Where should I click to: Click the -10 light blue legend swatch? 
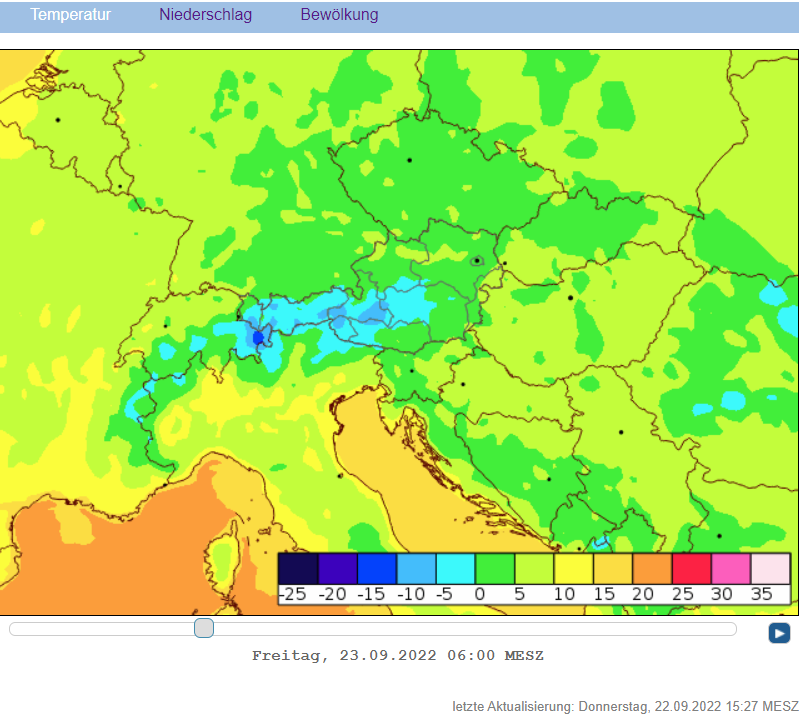(x=416, y=568)
